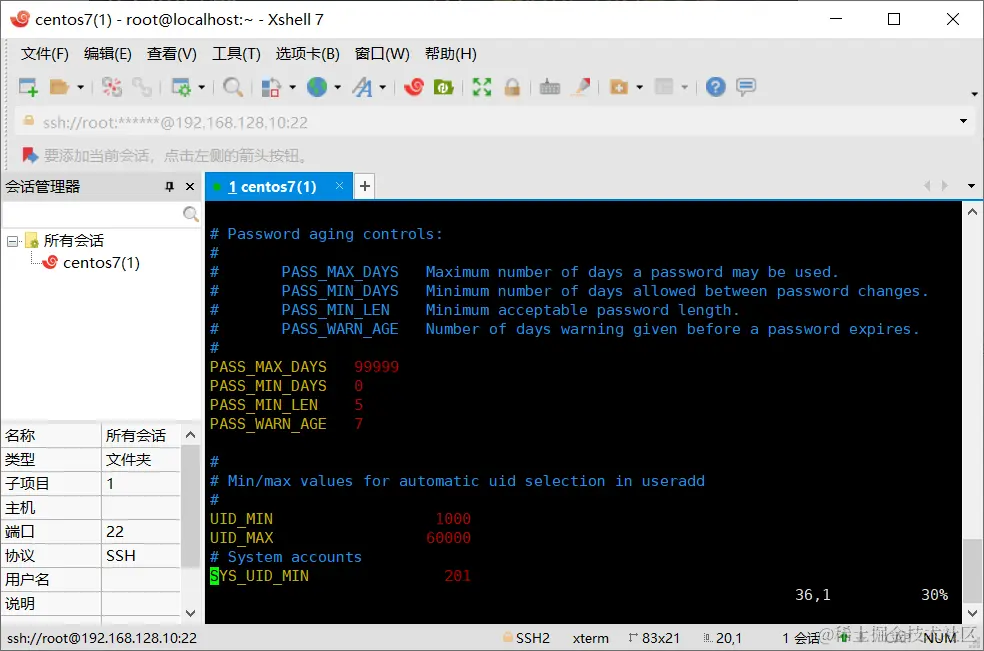Open session properties icon with gear

181,87
